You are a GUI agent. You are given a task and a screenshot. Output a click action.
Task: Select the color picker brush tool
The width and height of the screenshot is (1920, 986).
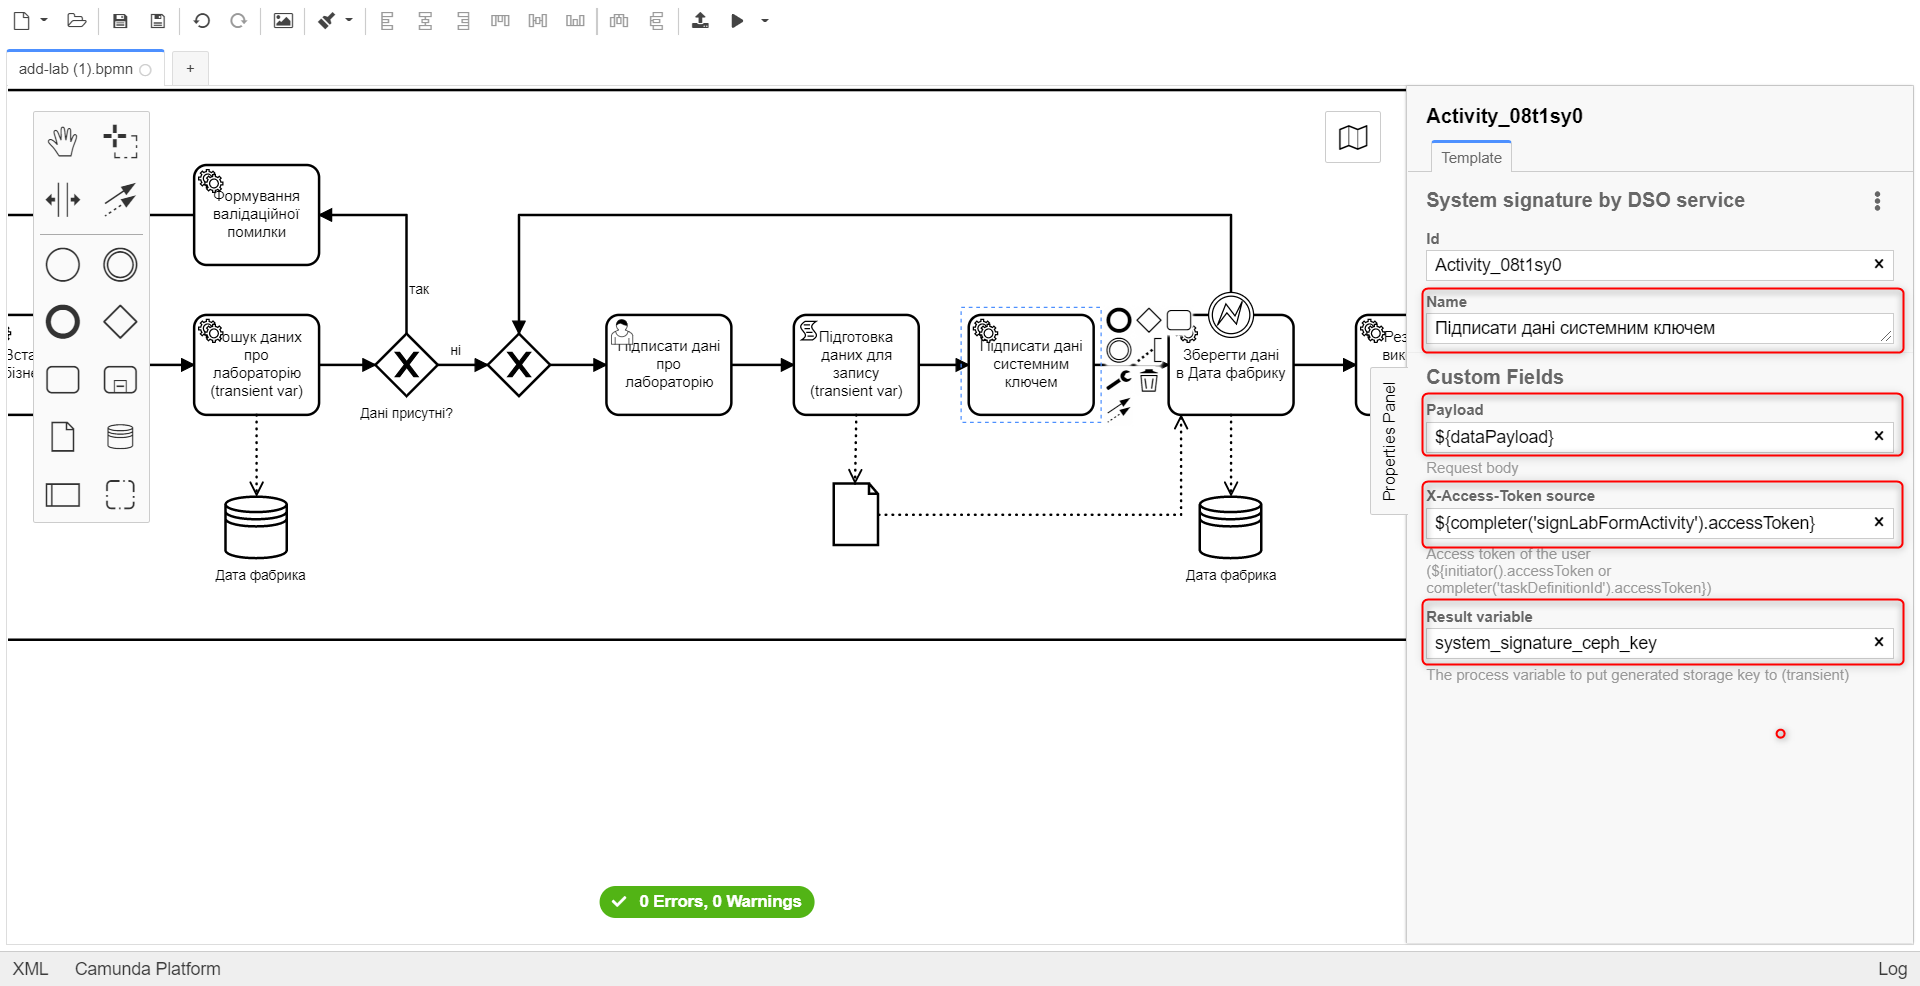[x=327, y=20]
